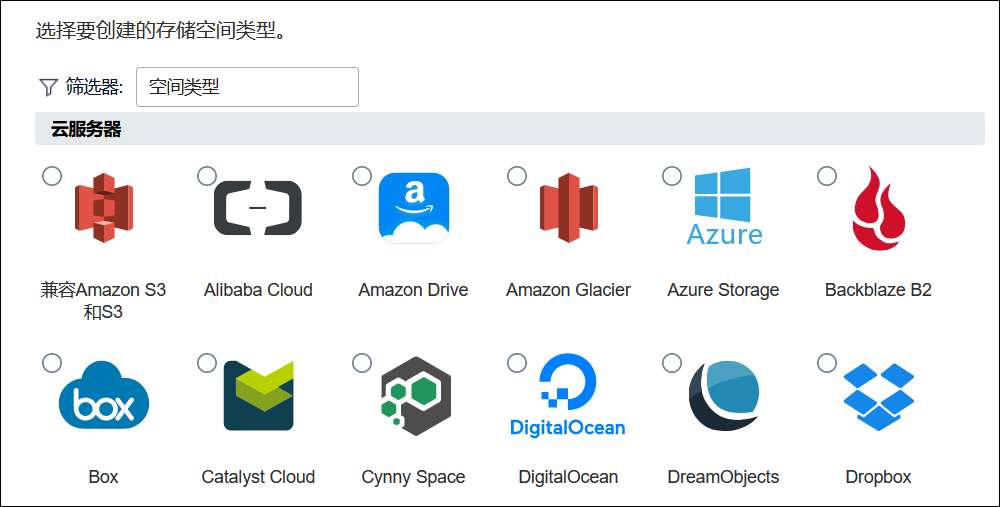The image size is (1000, 507).
Task: Click the Amazon Glacier red logo
Action: (x=568, y=208)
